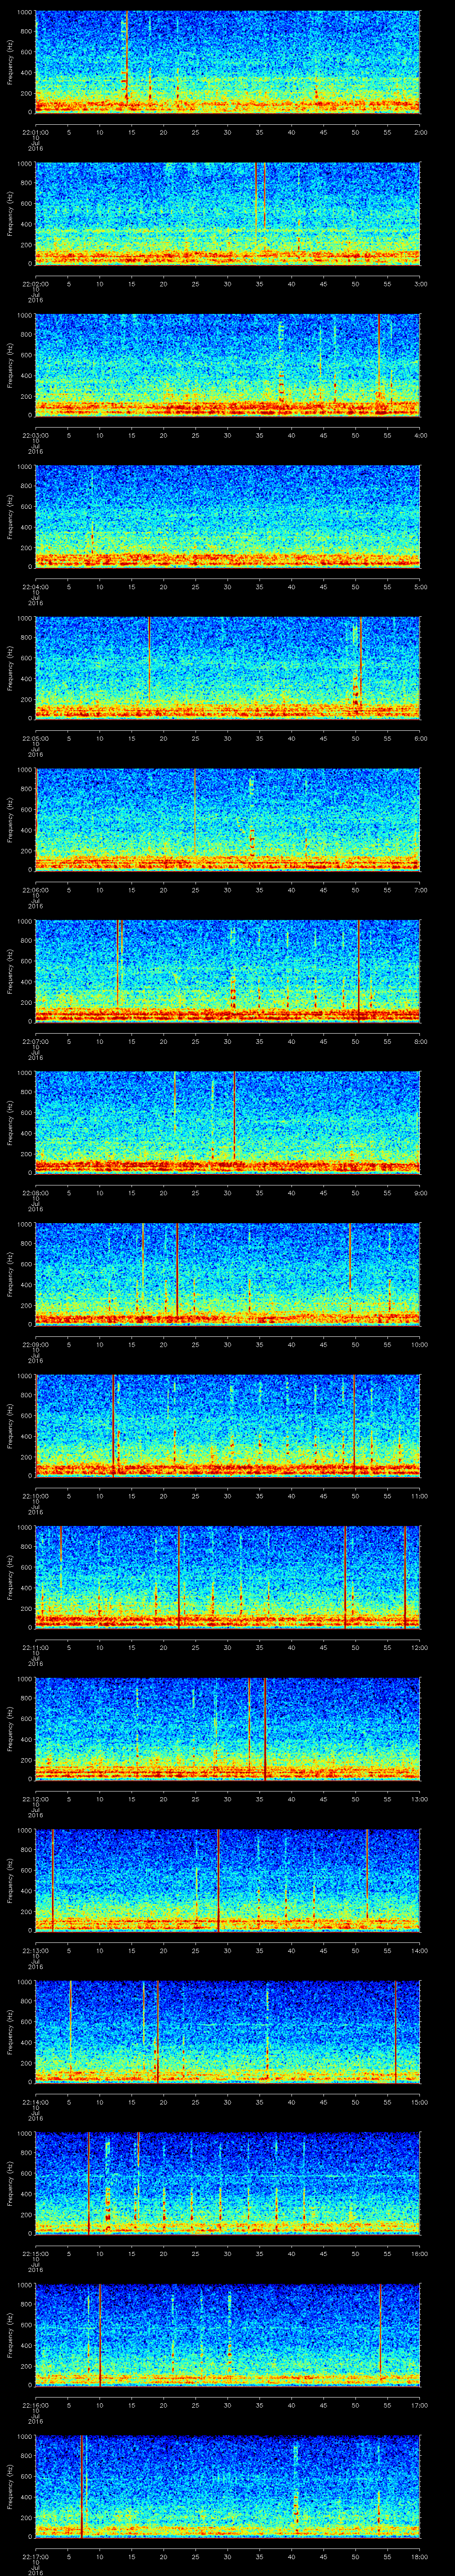
Task: Click the "22:07:00" start time label
Action: point(35,1041)
